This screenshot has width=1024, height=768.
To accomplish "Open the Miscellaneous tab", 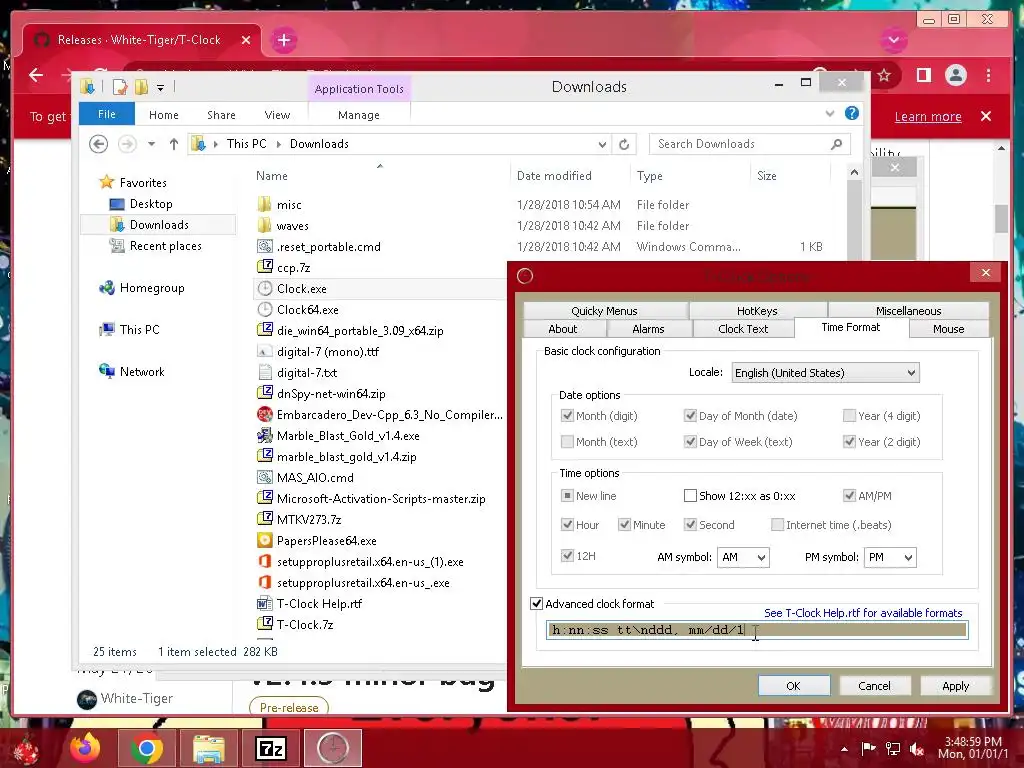I will [908, 311].
